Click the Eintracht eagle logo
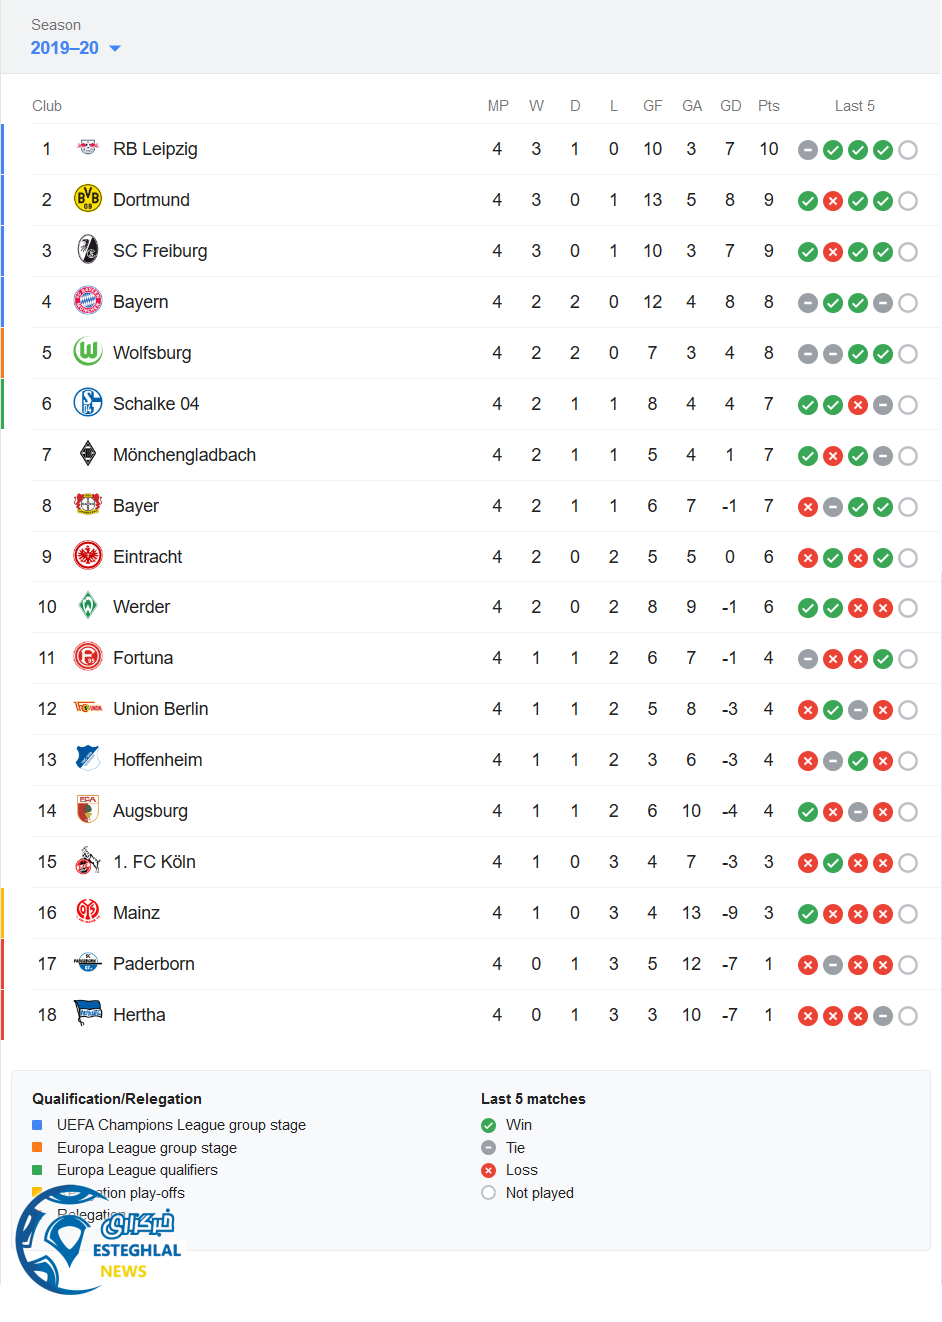This screenshot has height=1322, width=942. [x=88, y=556]
